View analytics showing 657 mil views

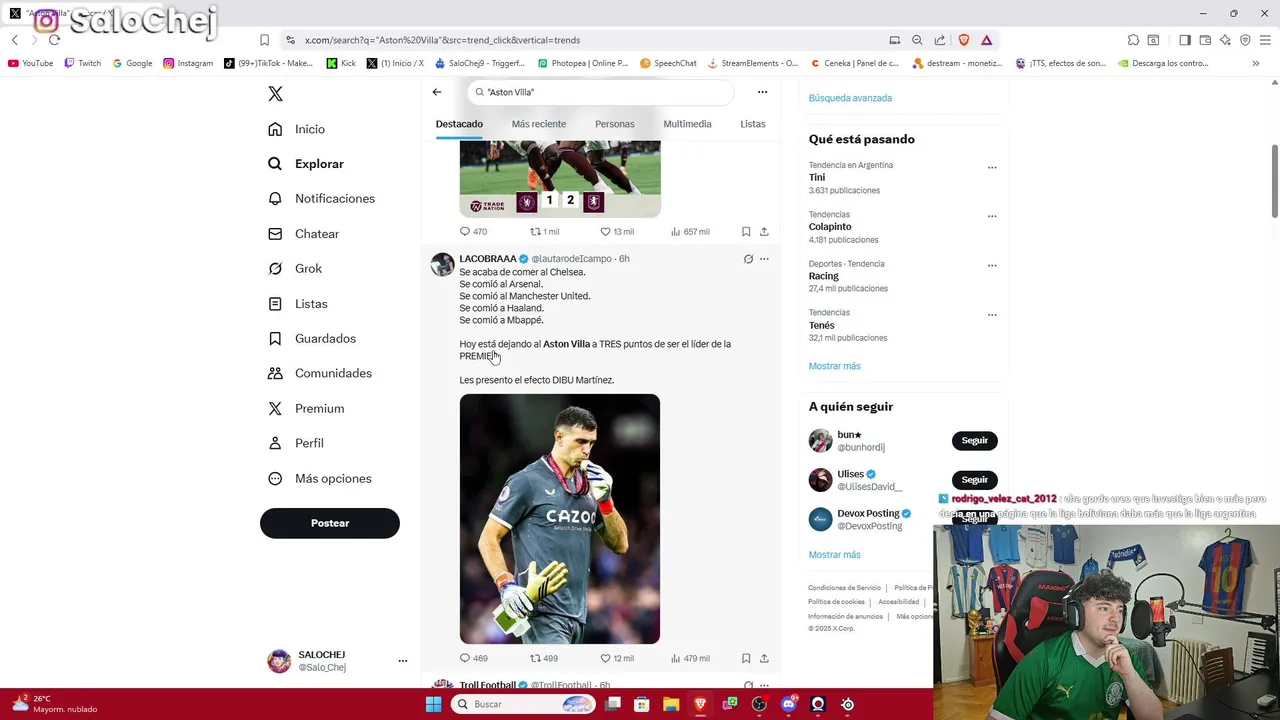click(690, 231)
